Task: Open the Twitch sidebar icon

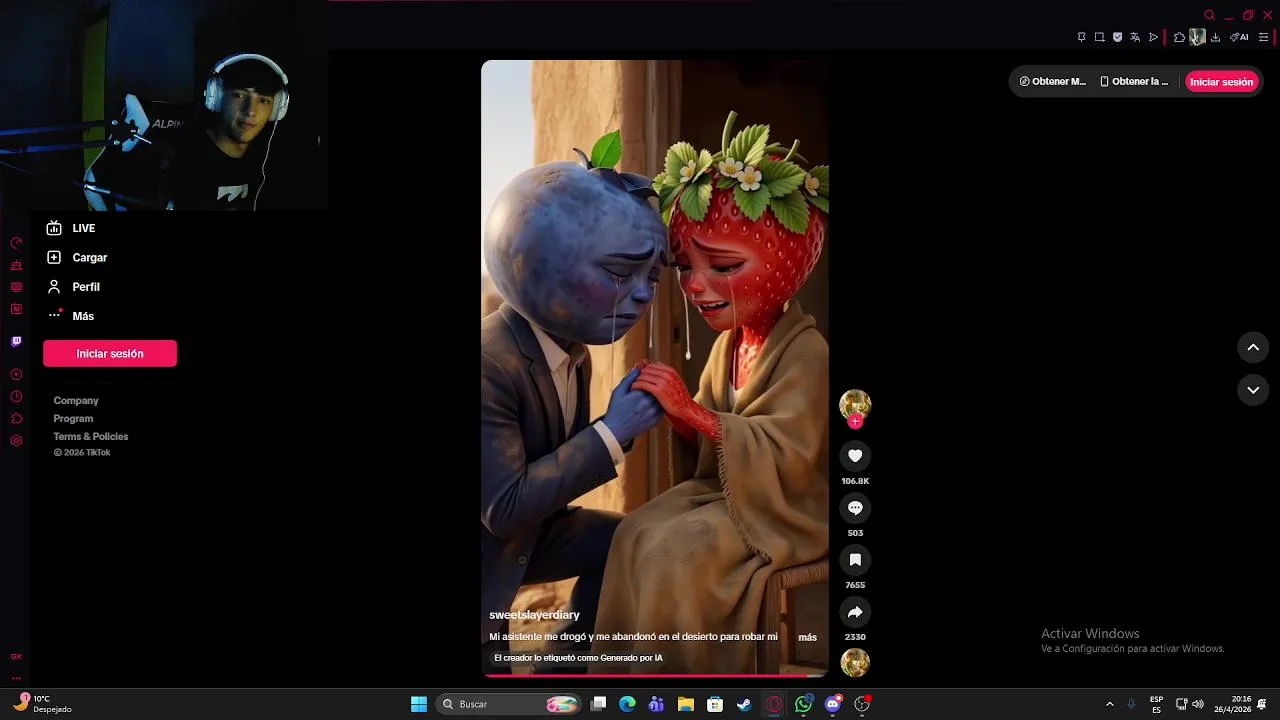Action: [16, 341]
